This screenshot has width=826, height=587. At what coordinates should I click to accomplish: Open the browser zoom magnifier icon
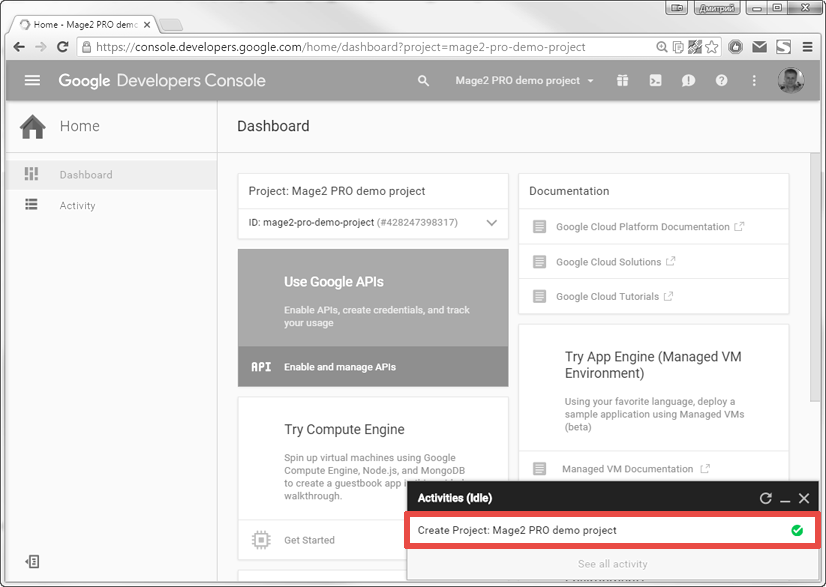point(662,47)
